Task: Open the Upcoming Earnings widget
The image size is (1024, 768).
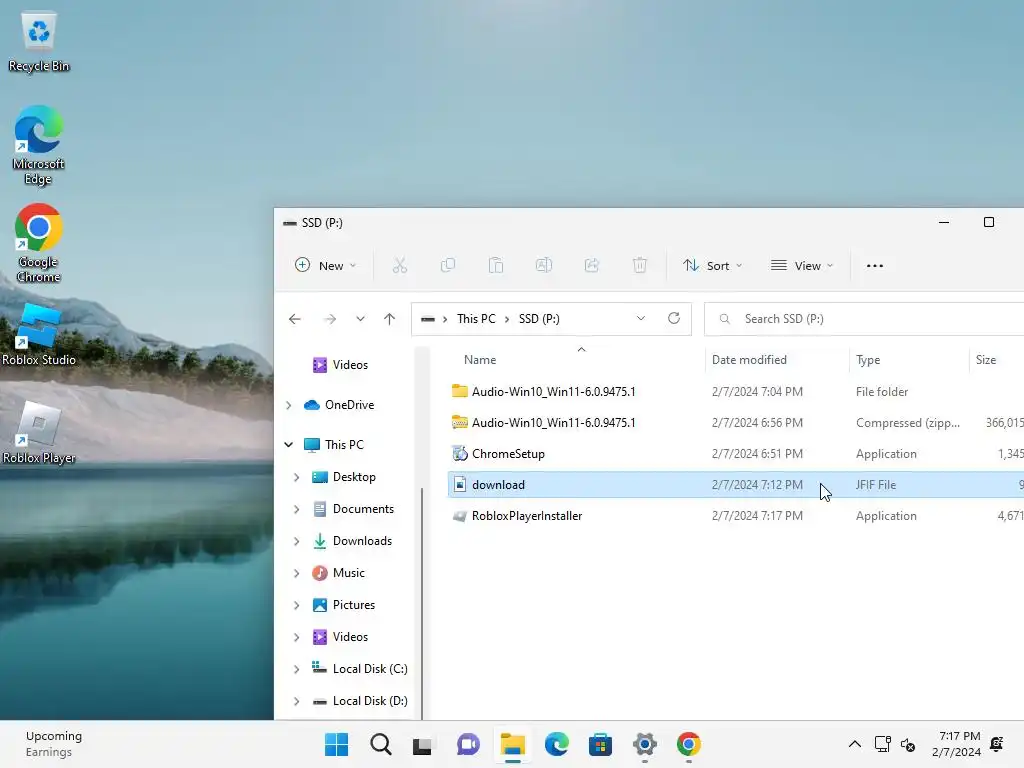Action: click(x=54, y=744)
